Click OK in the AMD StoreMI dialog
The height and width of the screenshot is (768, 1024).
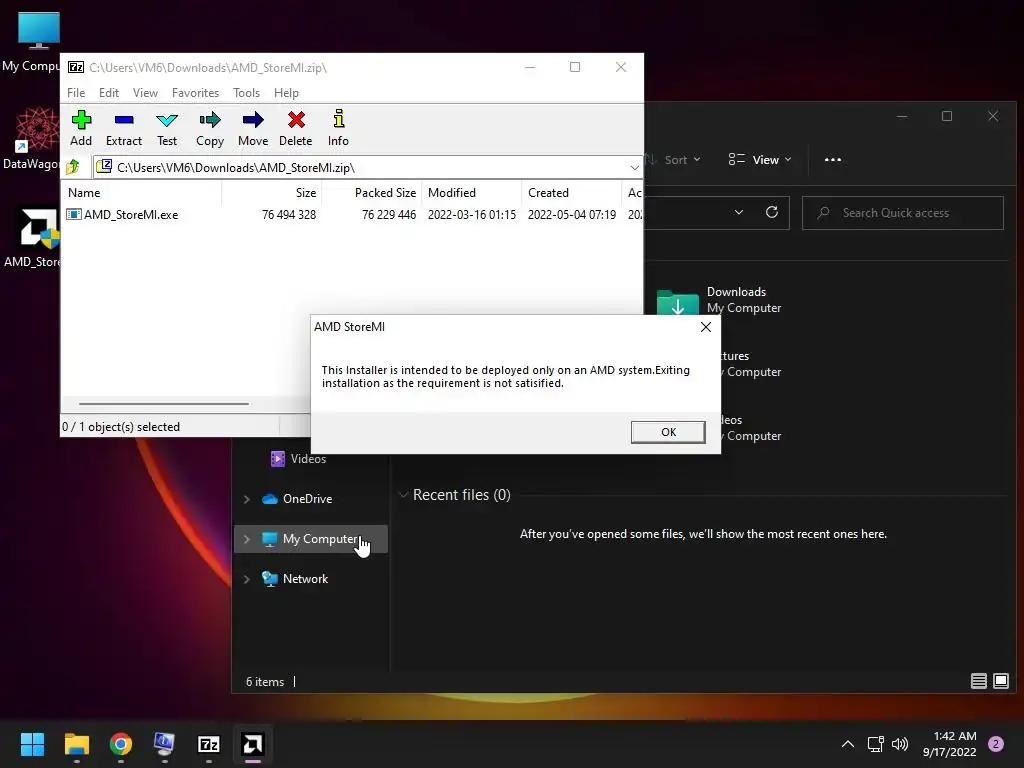[667, 432]
